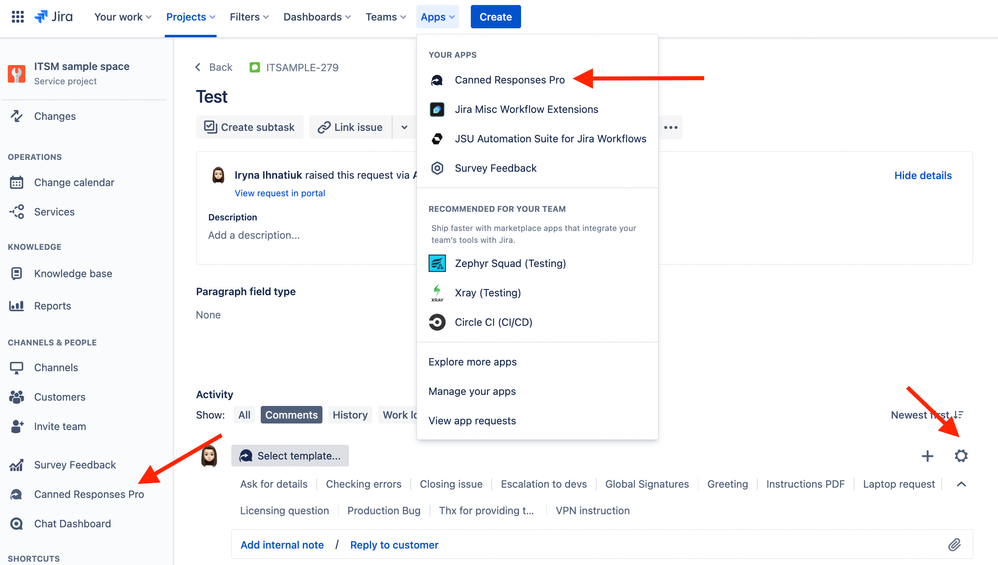This screenshot has height=565, width=998.
Task: Open the Changes sidebar icon
Action: [17, 116]
